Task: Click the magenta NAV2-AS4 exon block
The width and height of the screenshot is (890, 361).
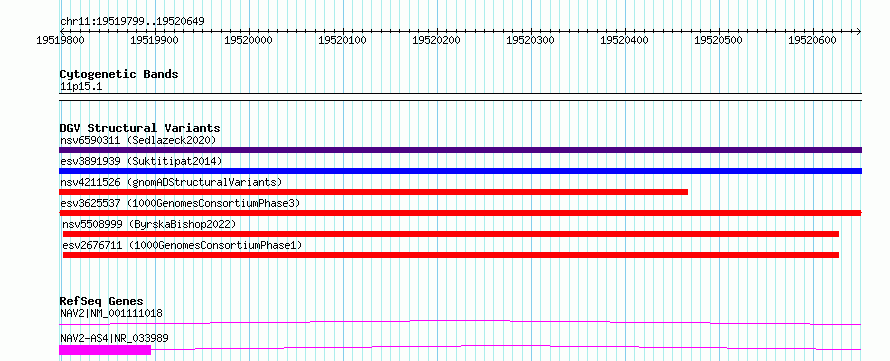Action: coord(105,350)
